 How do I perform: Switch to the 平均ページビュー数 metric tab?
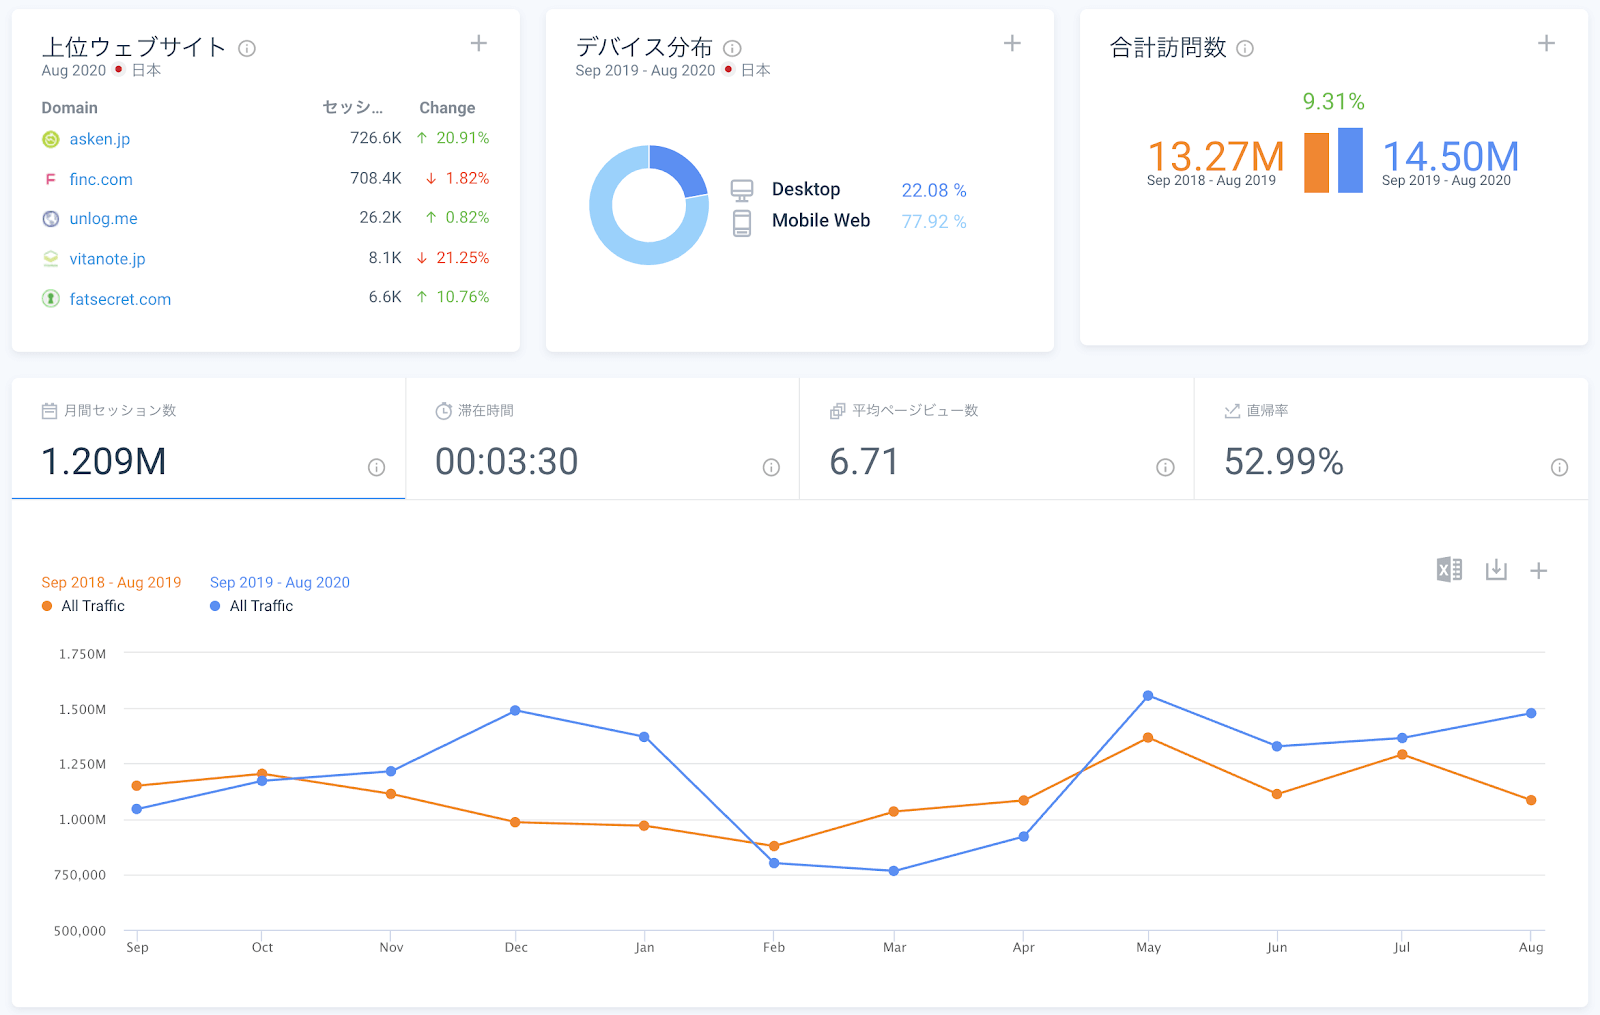click(x=997, y=439)
